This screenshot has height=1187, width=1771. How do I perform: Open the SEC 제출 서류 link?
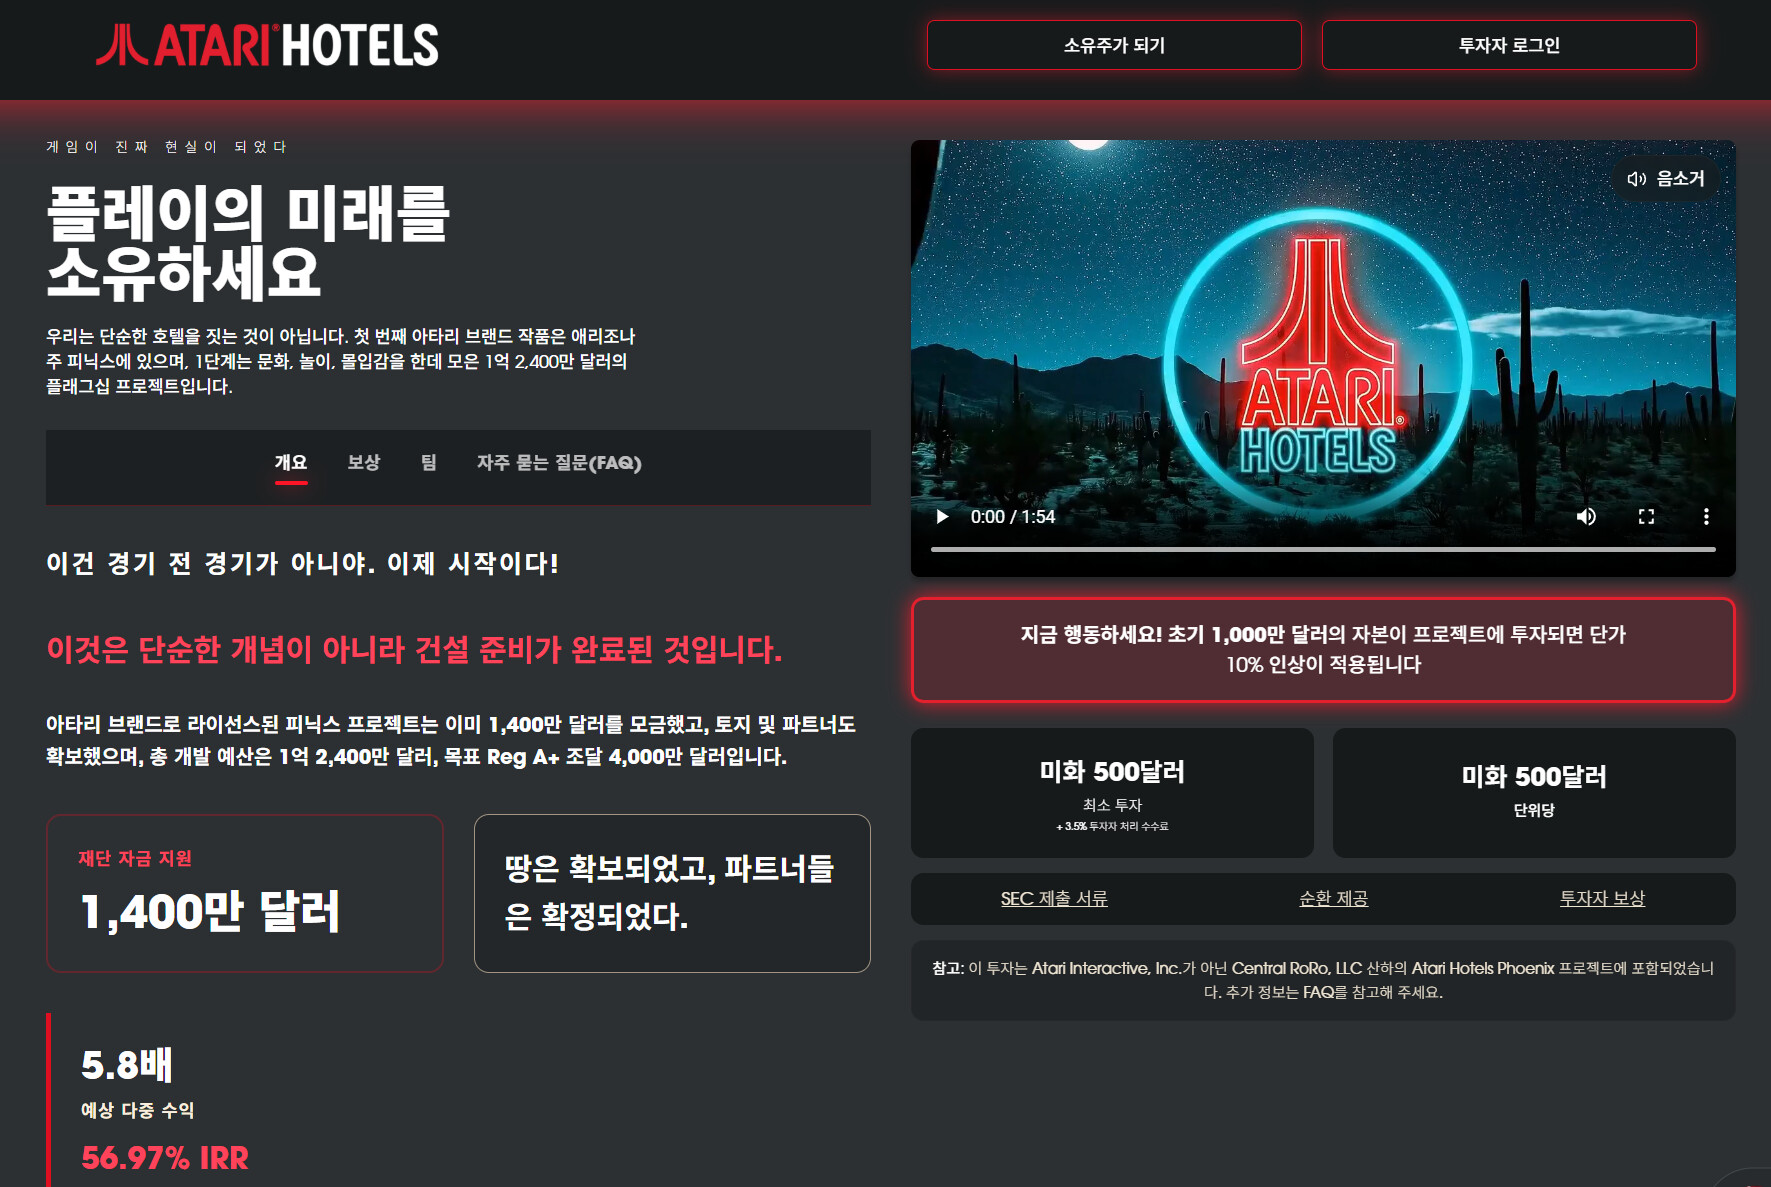pos(1054,899)
